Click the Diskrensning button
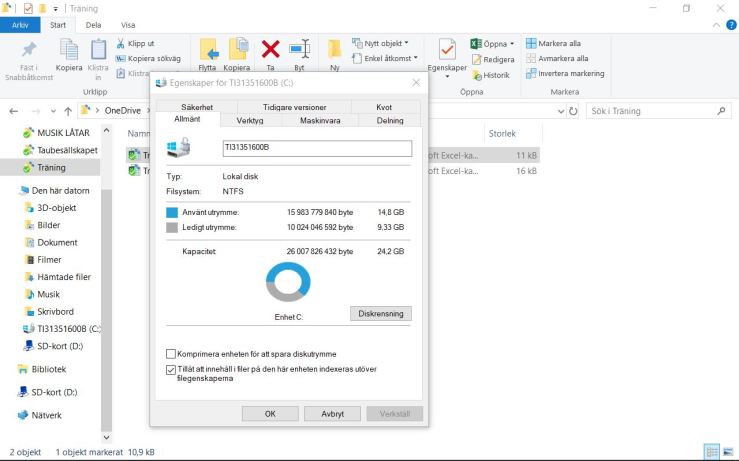This screenshot has height=461, width=739. pyautogui.click(x=380, y=313)
